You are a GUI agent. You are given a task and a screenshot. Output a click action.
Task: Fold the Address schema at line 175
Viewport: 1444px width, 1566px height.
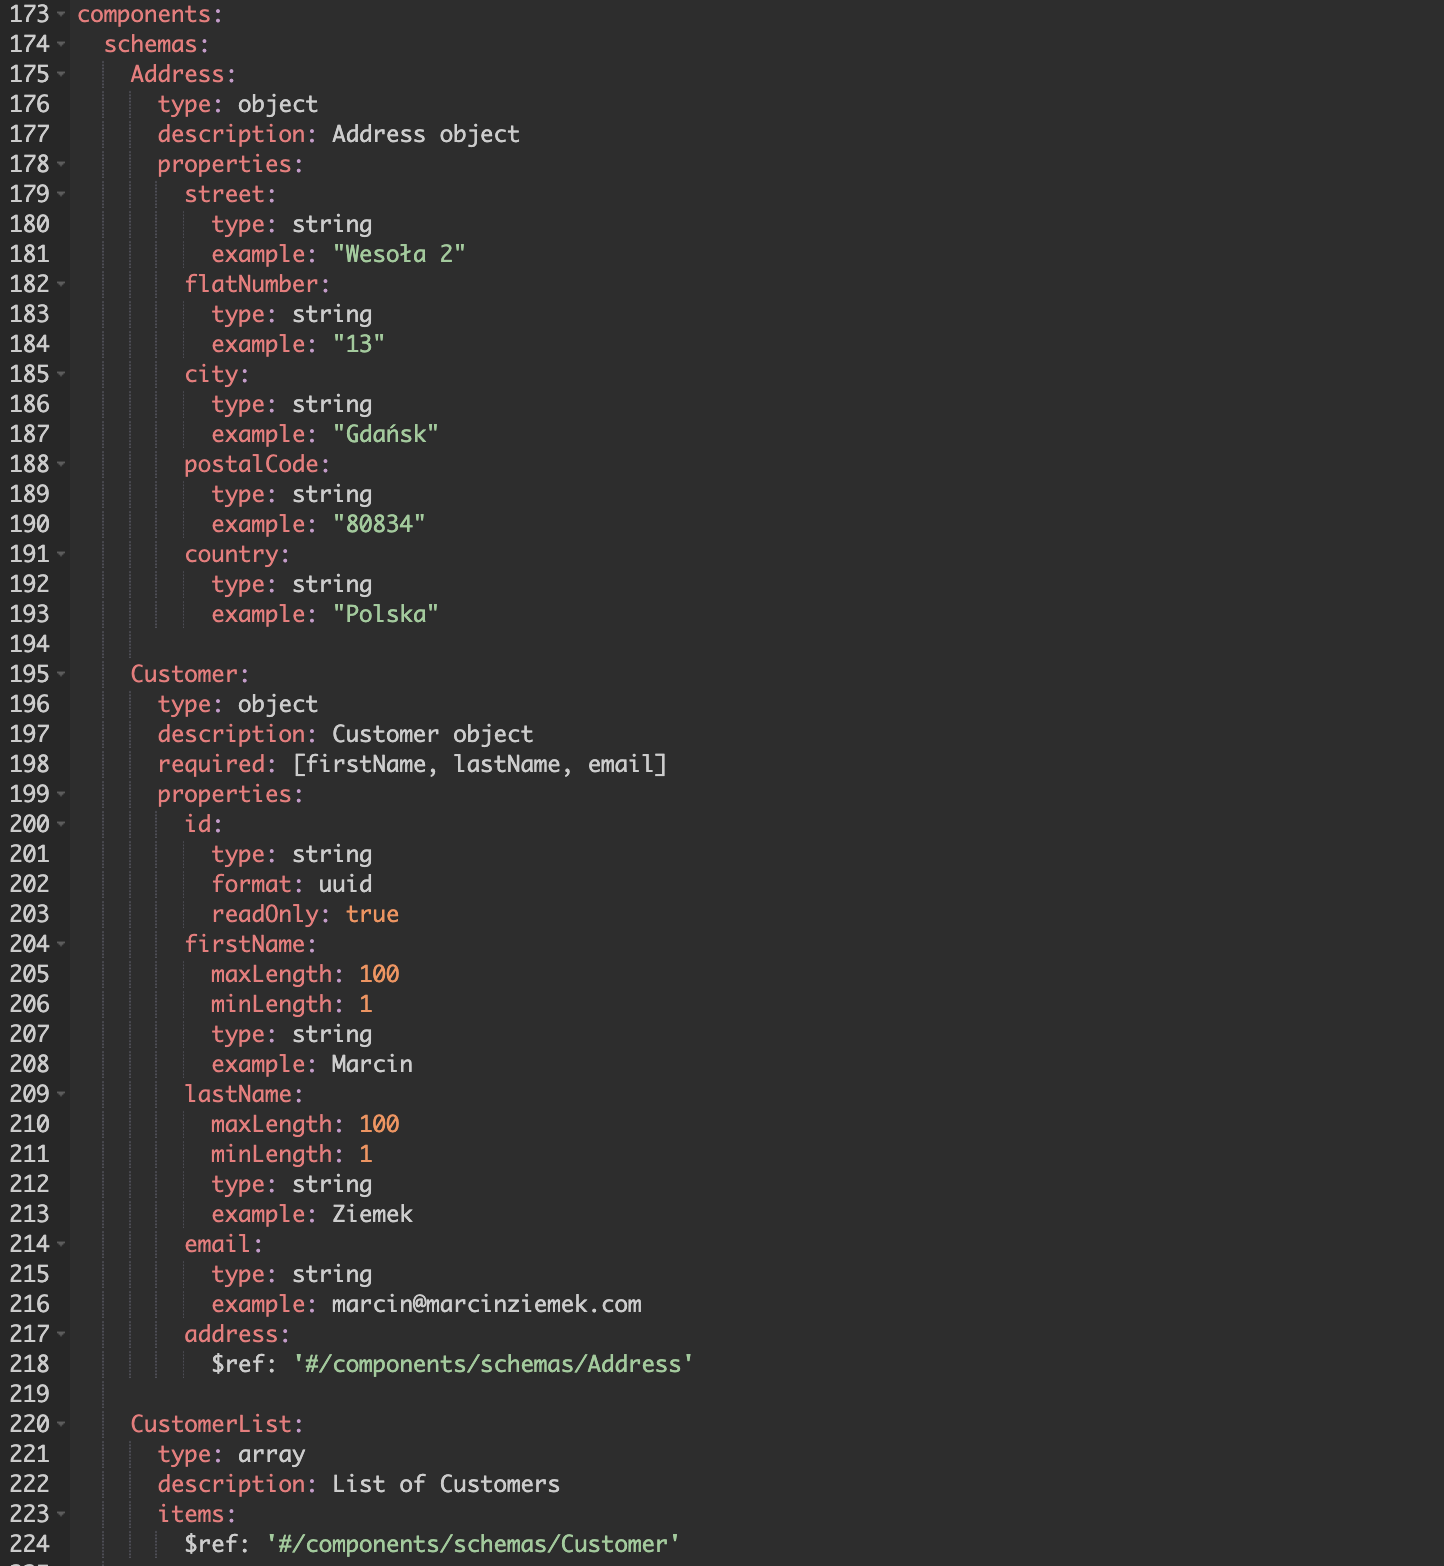pyautogui.click(x=61, y=75)
